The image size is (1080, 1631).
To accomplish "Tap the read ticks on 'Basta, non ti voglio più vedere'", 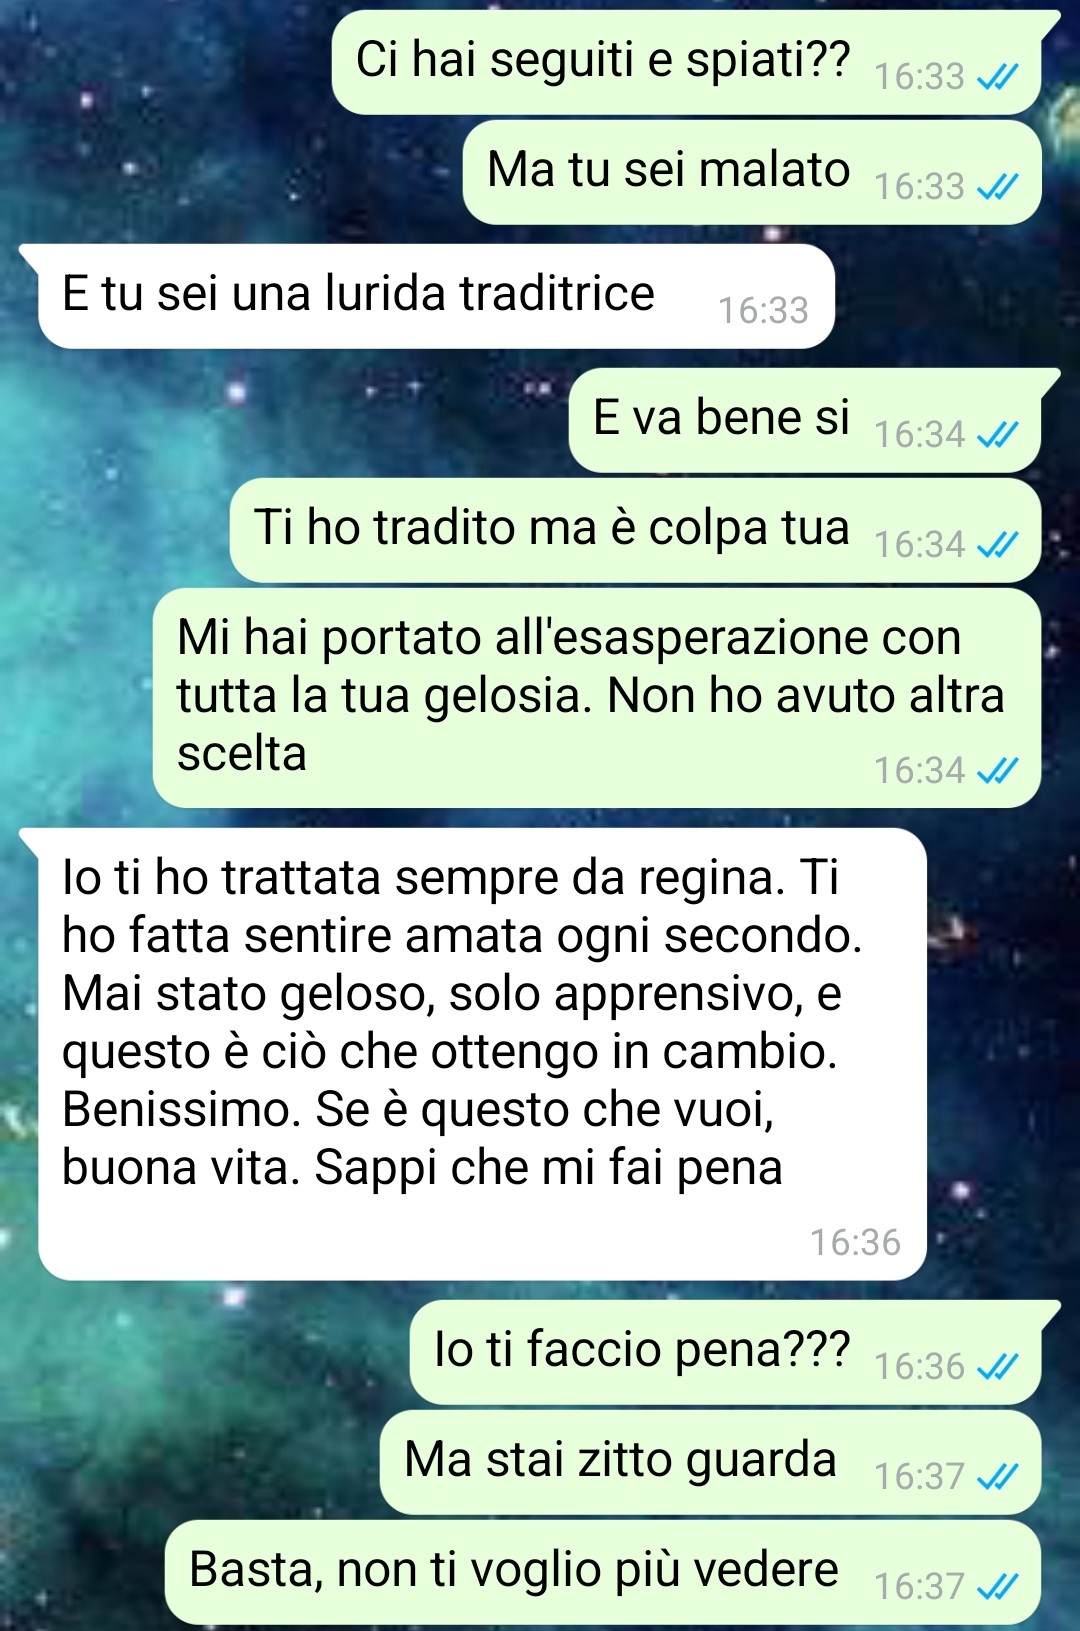I will click(x=997, y=1587).
